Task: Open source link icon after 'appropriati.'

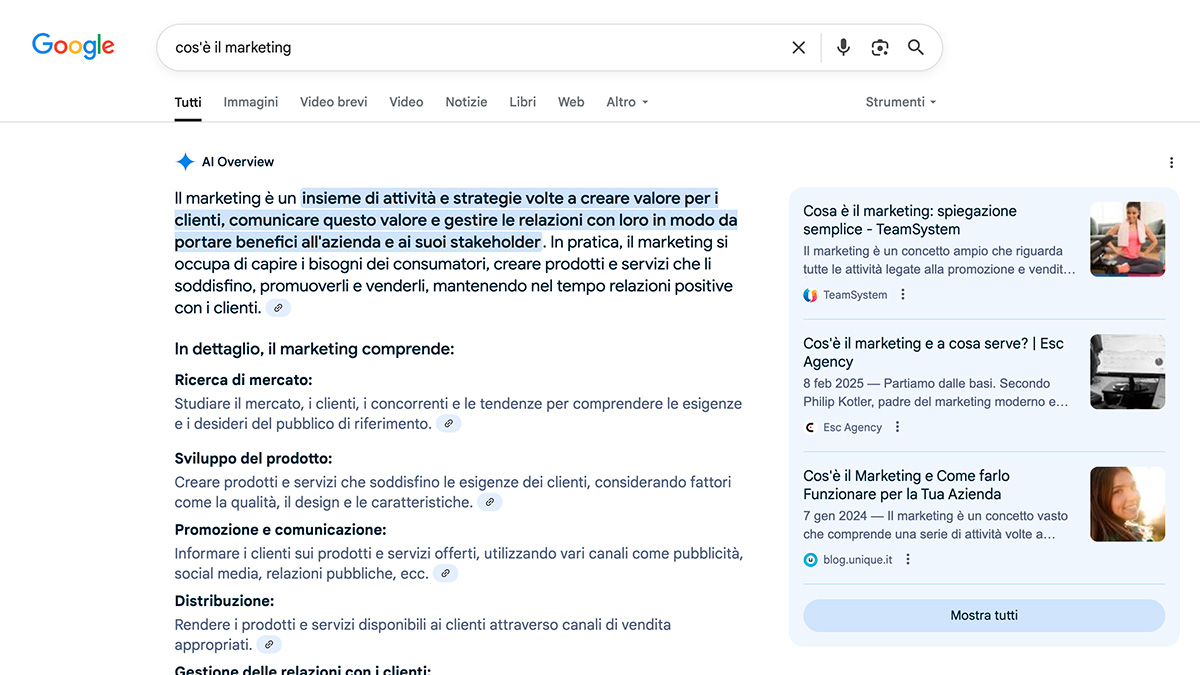Action: pos(269,645)
